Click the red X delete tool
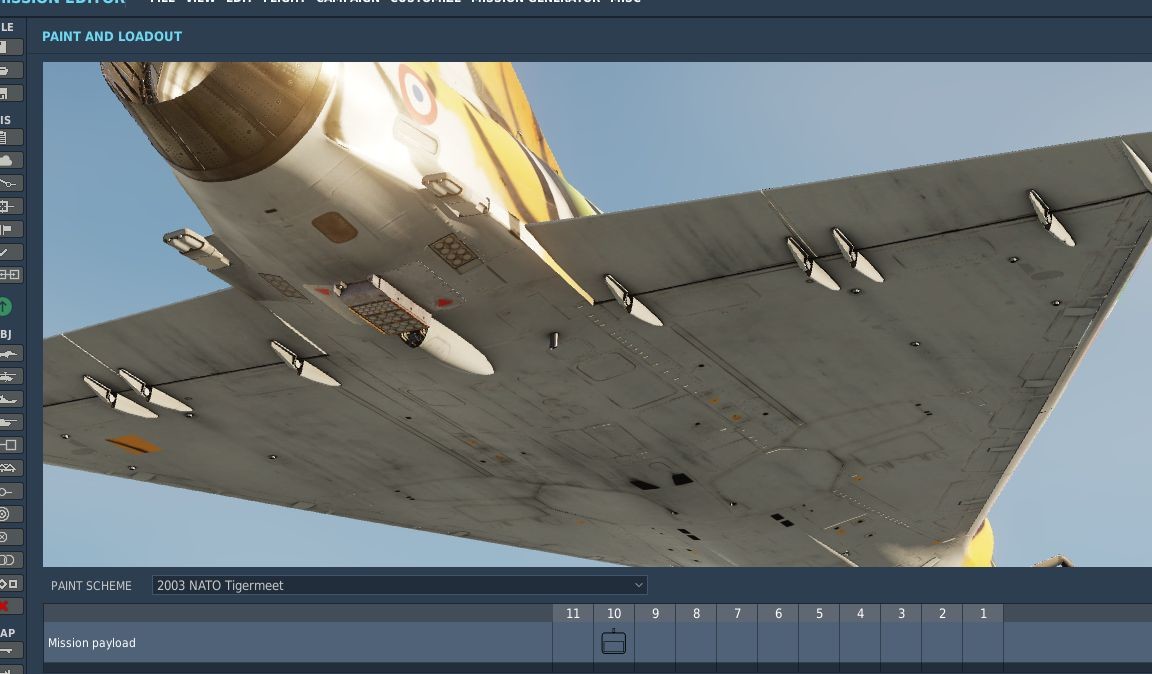 [x=9, y=606]
